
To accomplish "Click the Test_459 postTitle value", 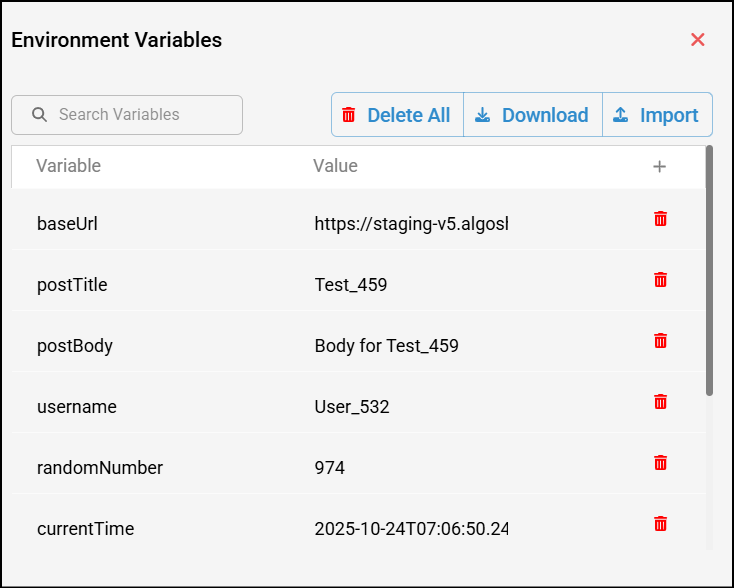I will [x=351, y=285].
